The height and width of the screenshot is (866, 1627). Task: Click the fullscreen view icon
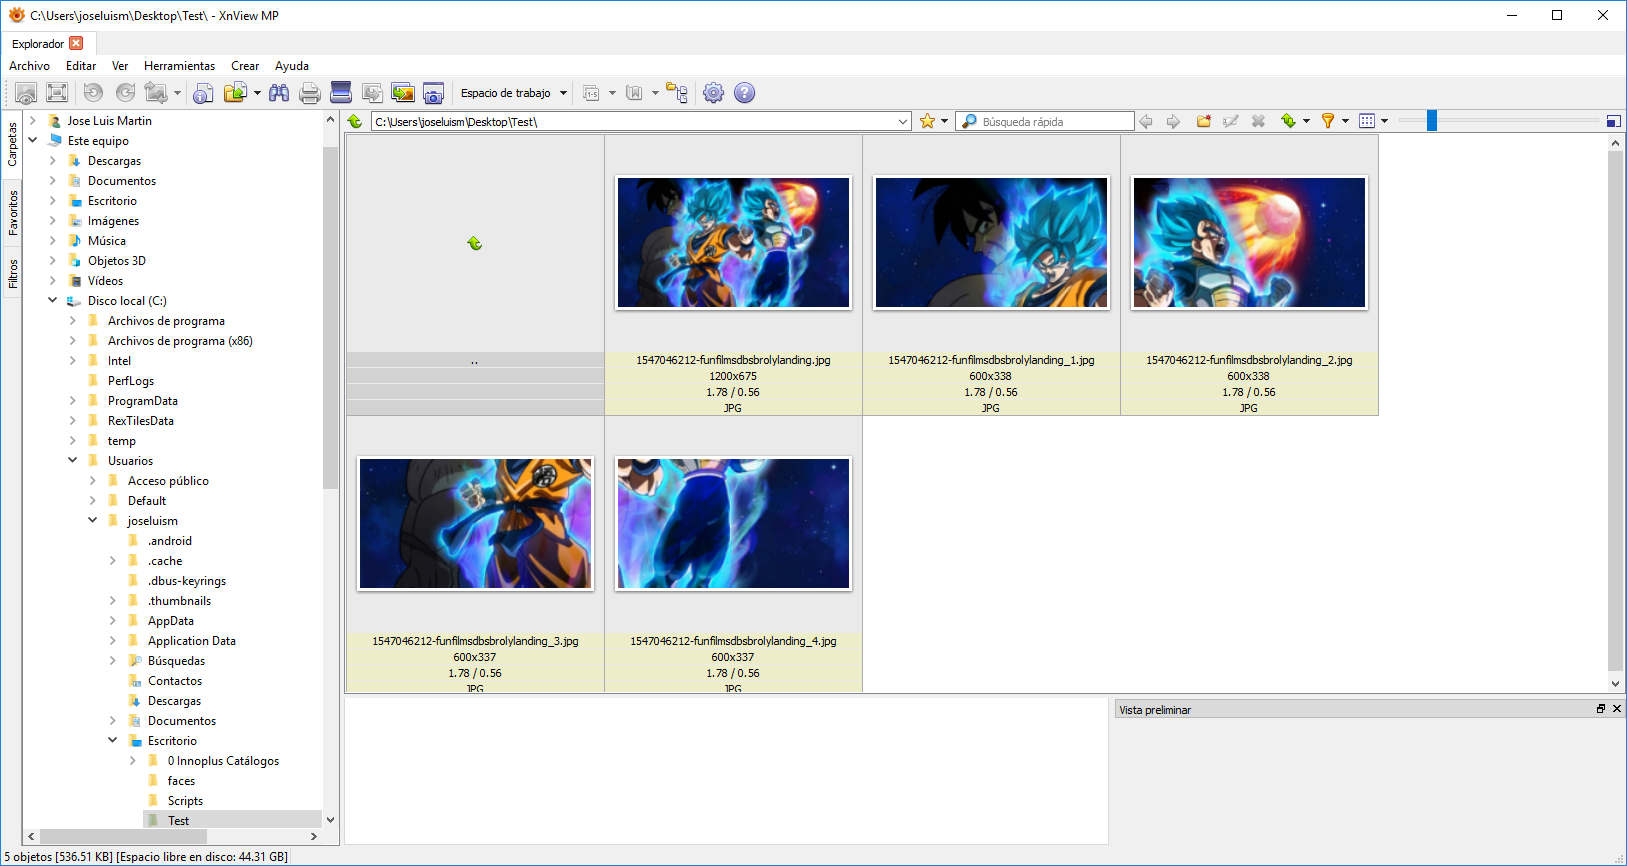click(x=57, y=93)
